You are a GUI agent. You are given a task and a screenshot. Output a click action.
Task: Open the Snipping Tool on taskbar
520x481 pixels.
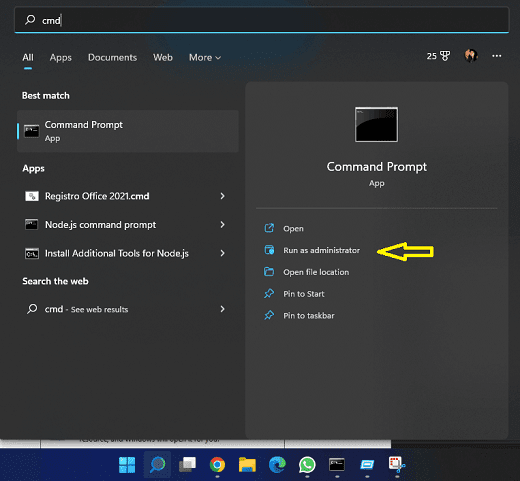pyautogui.click(x=397, y=465)
